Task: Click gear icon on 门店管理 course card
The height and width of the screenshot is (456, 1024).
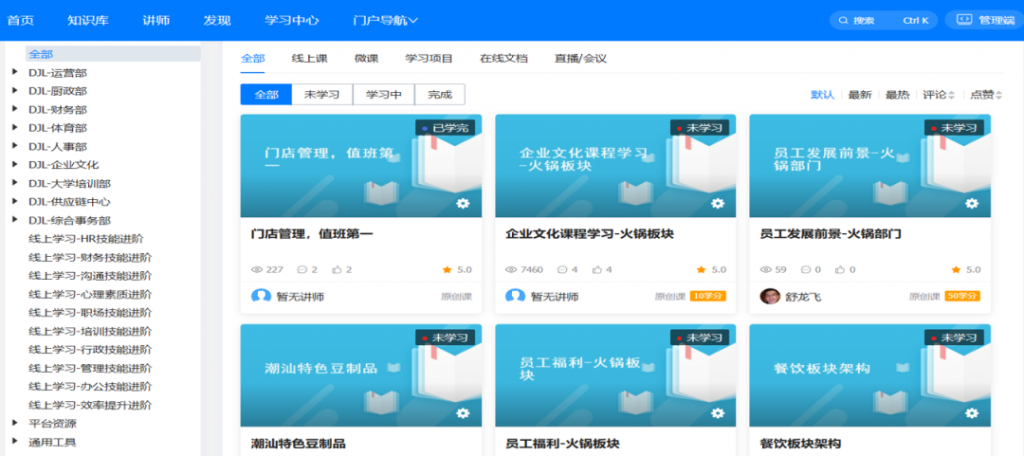Action: pos(463,203)
